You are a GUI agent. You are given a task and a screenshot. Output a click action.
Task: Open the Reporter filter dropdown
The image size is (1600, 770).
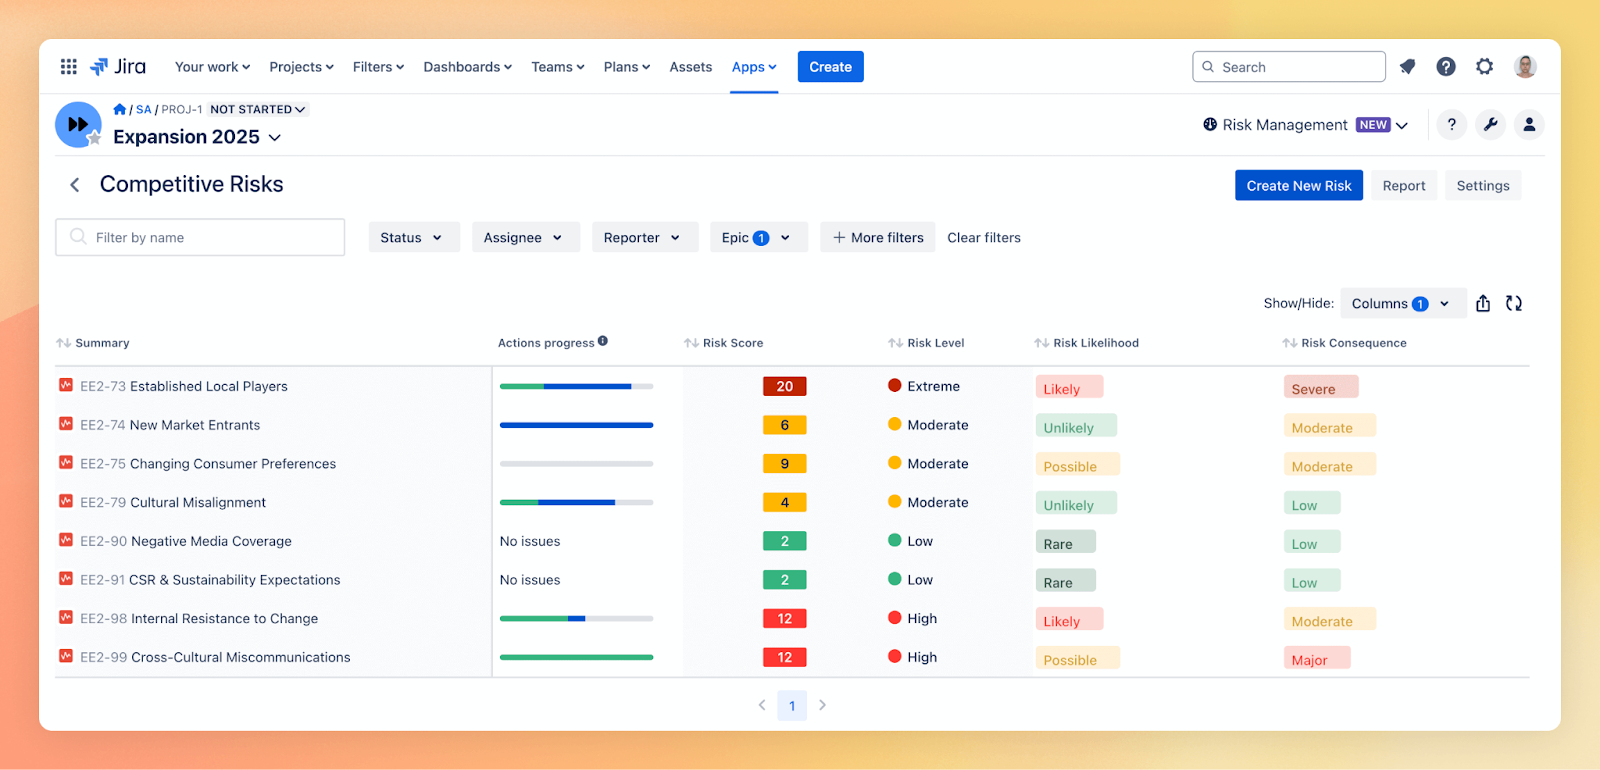645,237
